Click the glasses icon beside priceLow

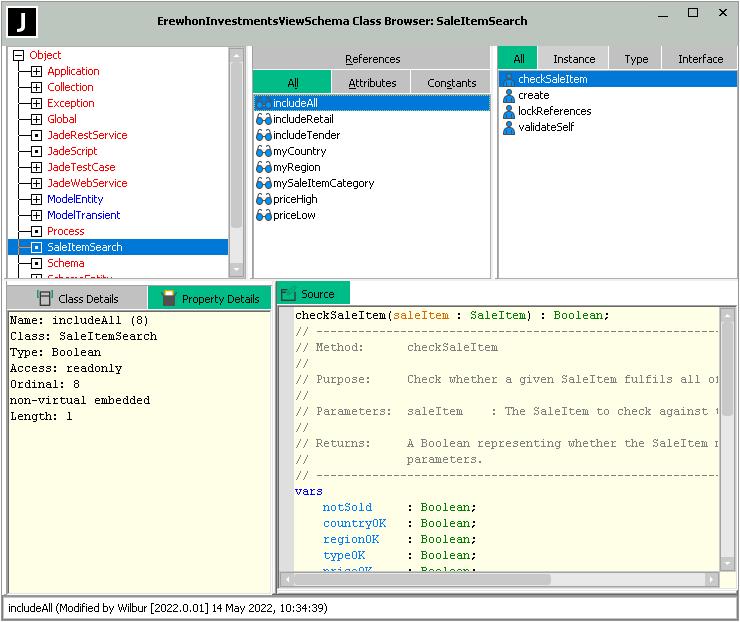click(x=264, y=215)
